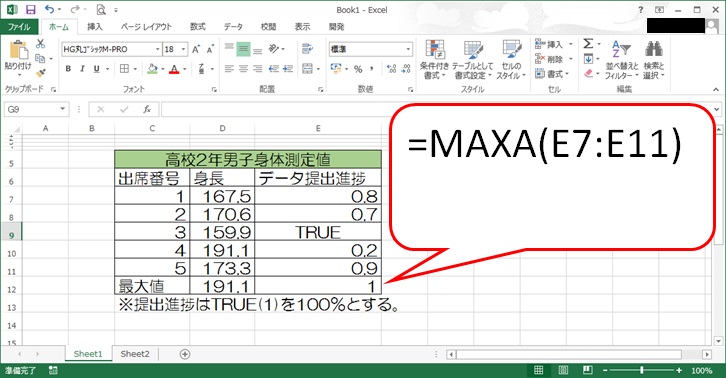726x378 pixels.
Task: Switch to the View (表示) tab
Action: tap(302, 27)
